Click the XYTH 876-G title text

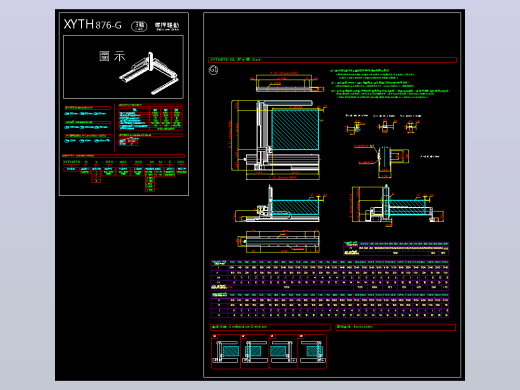click(93, 24)
